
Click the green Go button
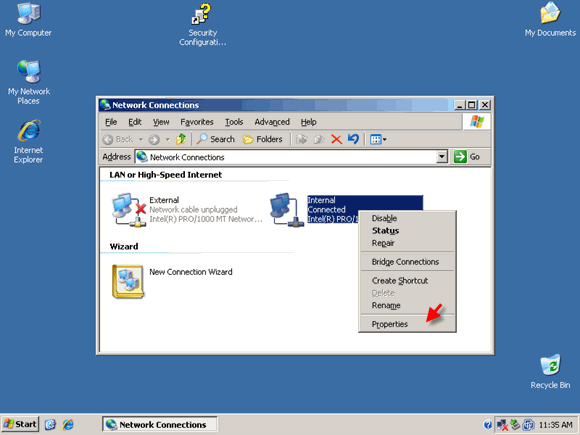(x=467, y=157)
